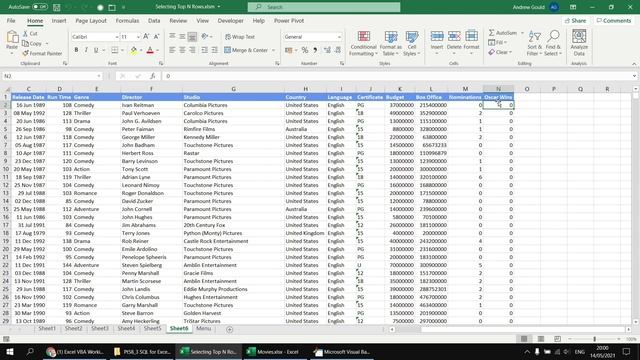Collapse the ribbon chevron
The width and height of the screenshot is (640, 360).
(634, 64)
